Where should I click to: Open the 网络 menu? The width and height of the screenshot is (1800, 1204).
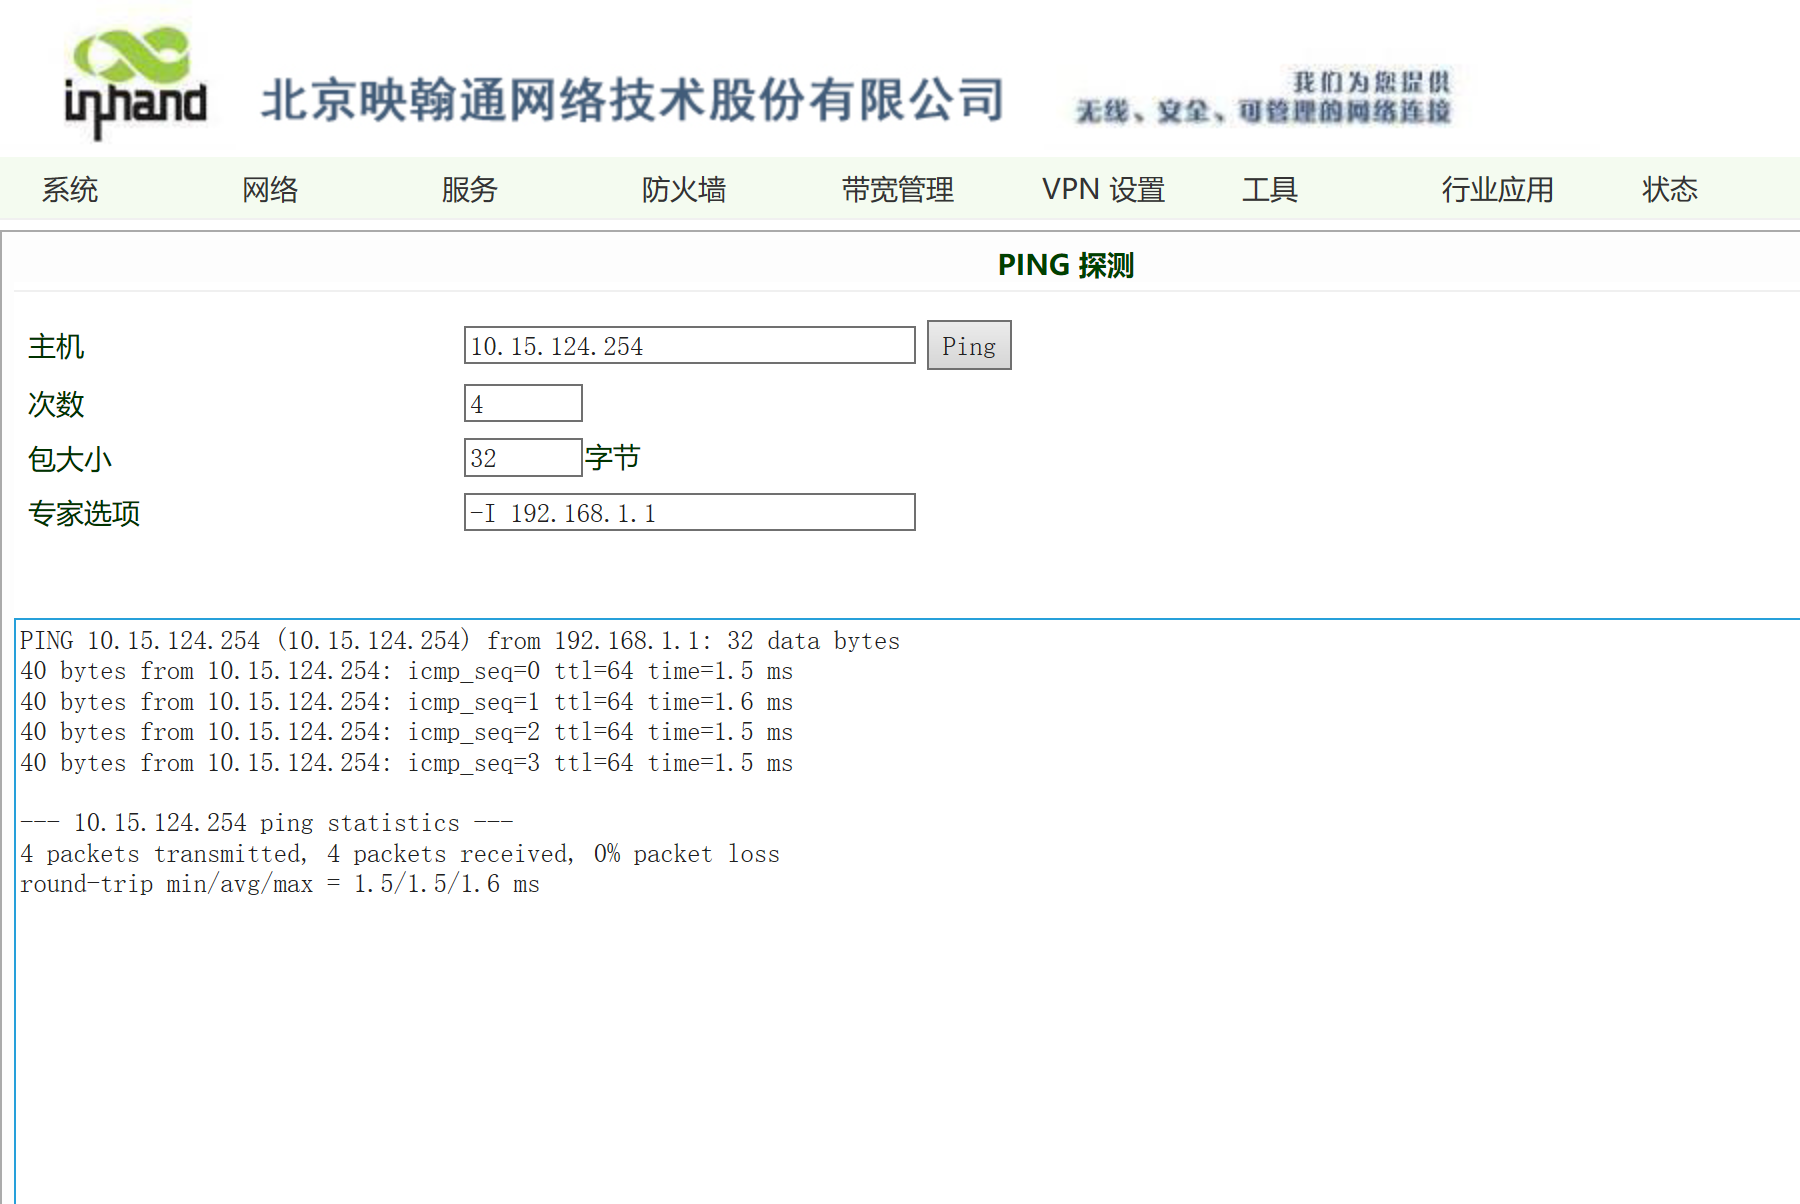pyautogui.click(x=268, y=189)
